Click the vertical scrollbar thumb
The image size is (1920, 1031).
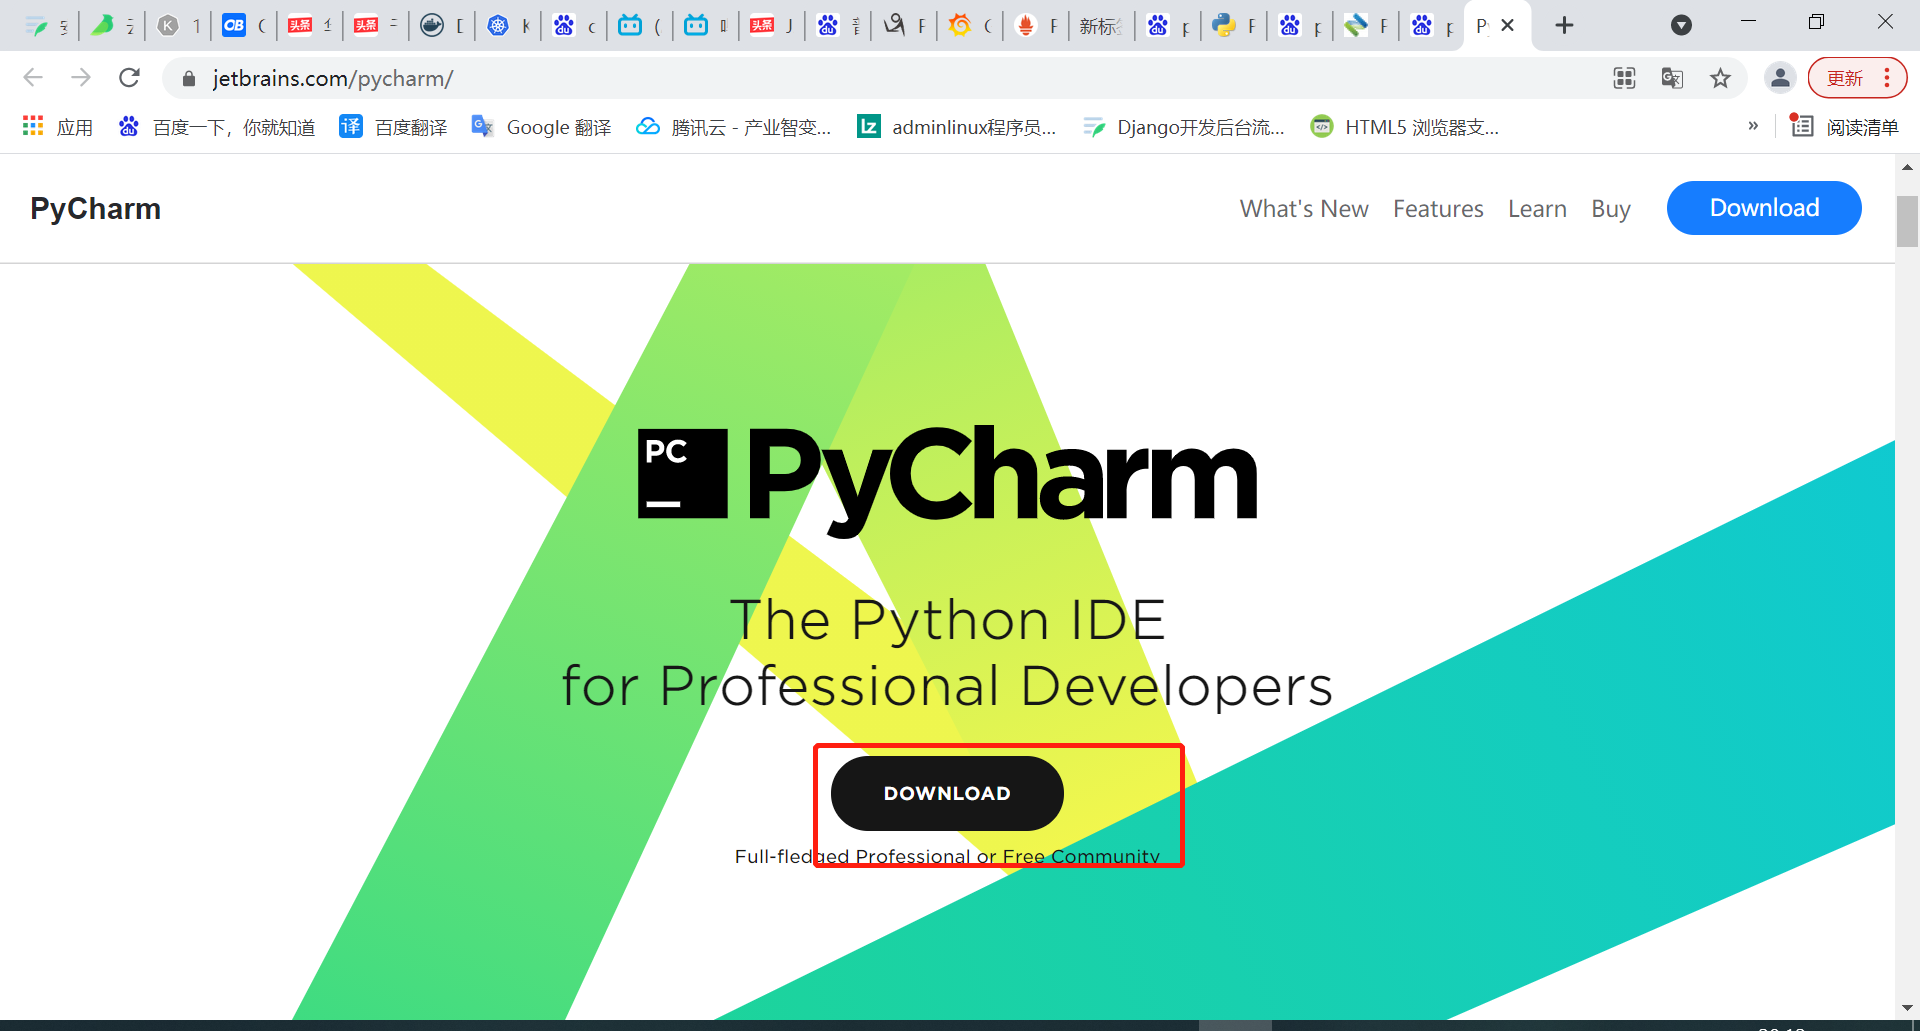click(1907, 221)
